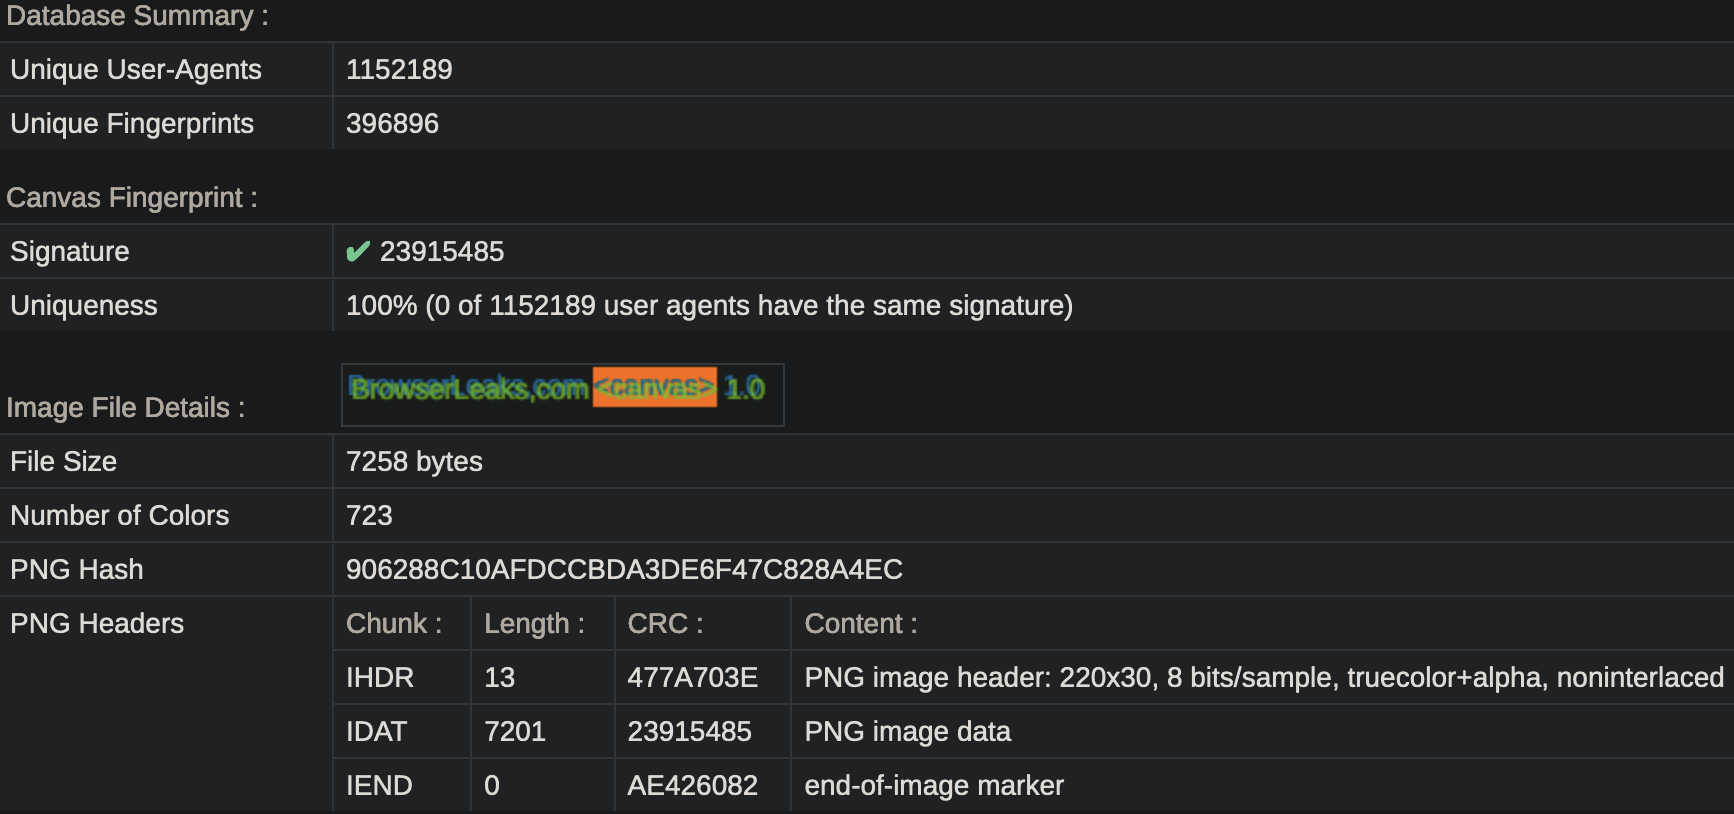Click the Length column header

pos(534,624)
